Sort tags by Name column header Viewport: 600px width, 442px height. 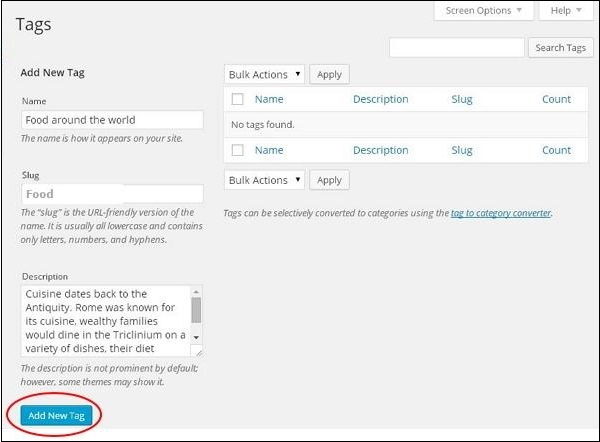point(269,99)
